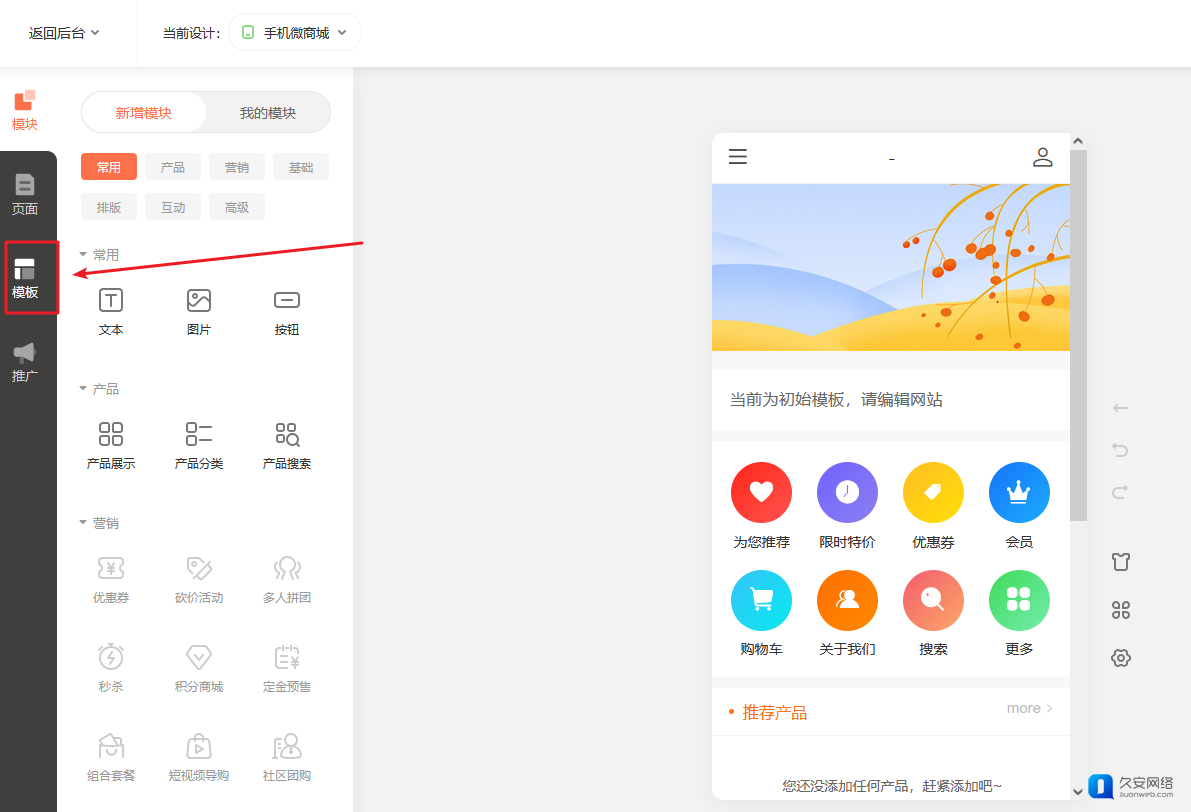Select the 产品搜索 product search module
1191x812 pixels.
tap(287, 445)
